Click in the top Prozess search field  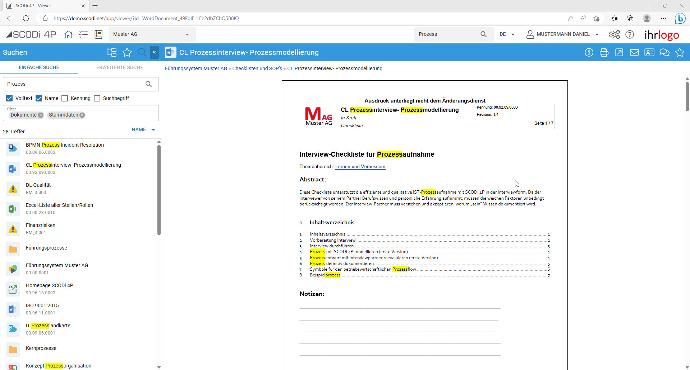click(447, 34)
